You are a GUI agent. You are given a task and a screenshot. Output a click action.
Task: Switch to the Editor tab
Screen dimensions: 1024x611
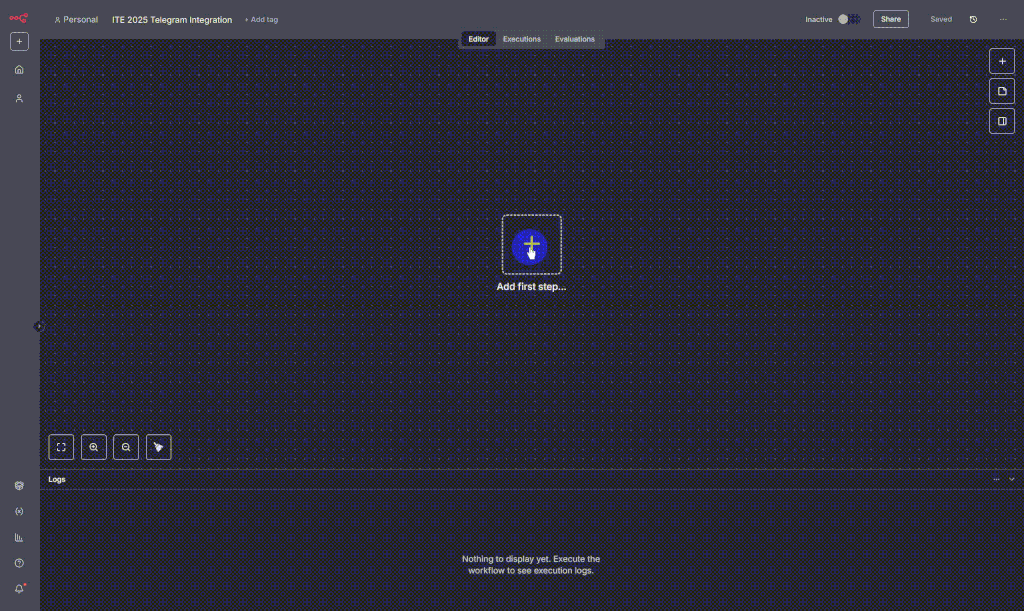tap(478, 39)
